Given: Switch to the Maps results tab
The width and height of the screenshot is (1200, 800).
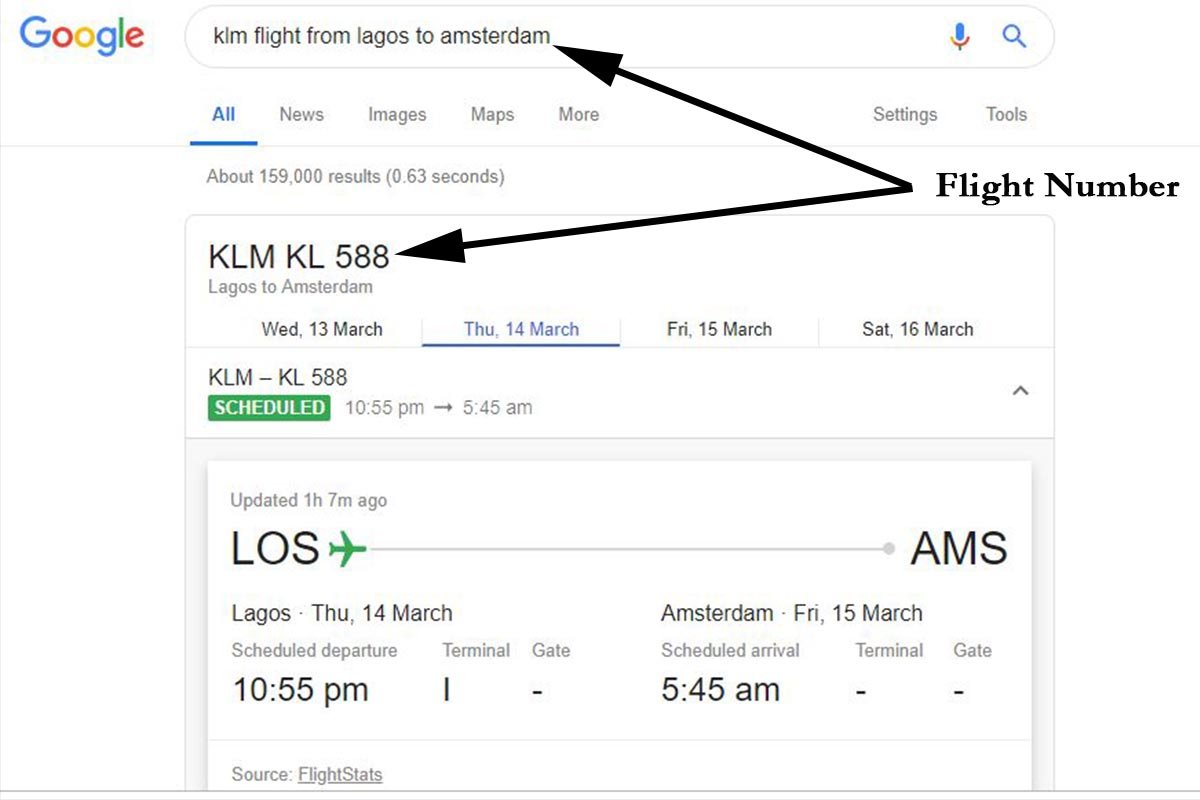Looking at the screenshot, I should tap(492, 115).
